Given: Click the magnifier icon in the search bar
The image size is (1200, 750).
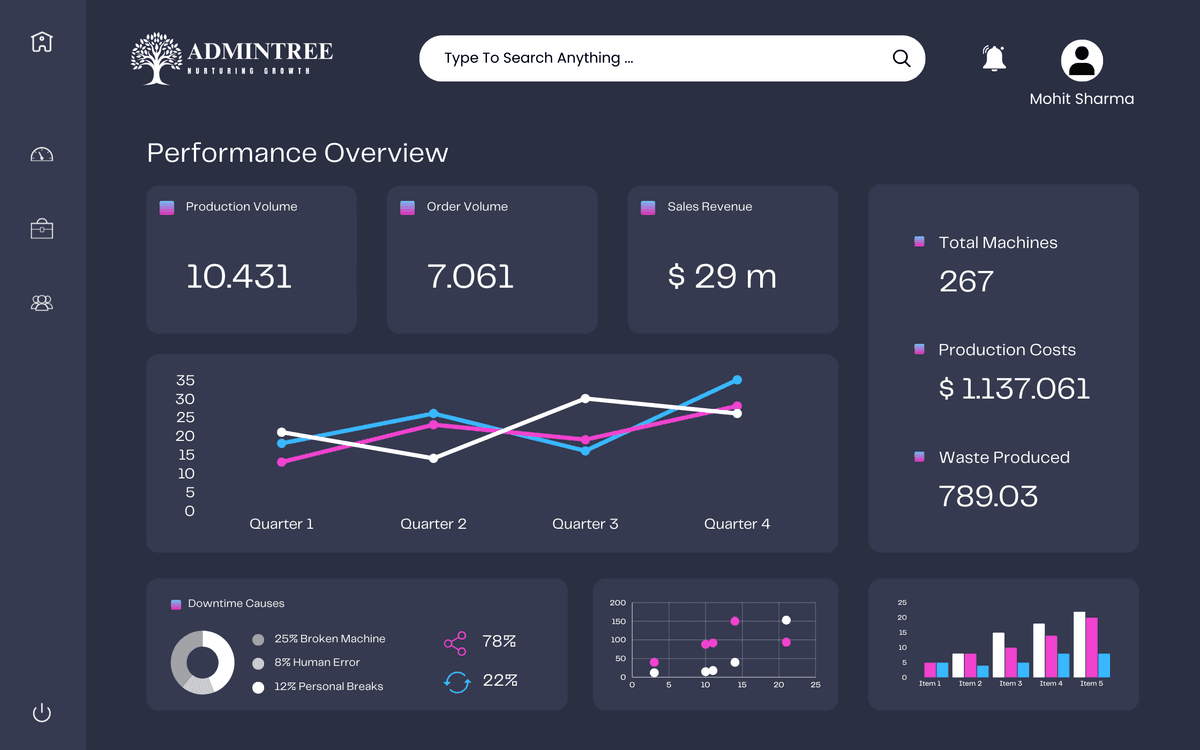Looking at the screenshot, I should pyautogui.click(x=900, y=58).
